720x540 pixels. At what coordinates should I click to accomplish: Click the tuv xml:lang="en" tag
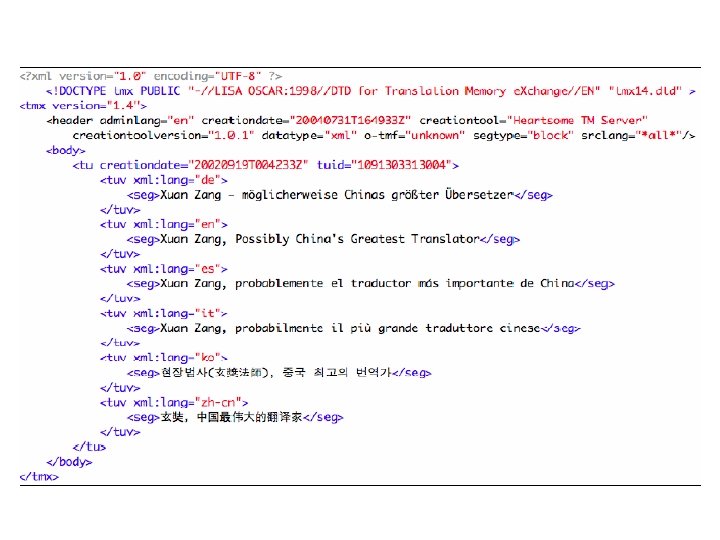[x=163, y=225]
